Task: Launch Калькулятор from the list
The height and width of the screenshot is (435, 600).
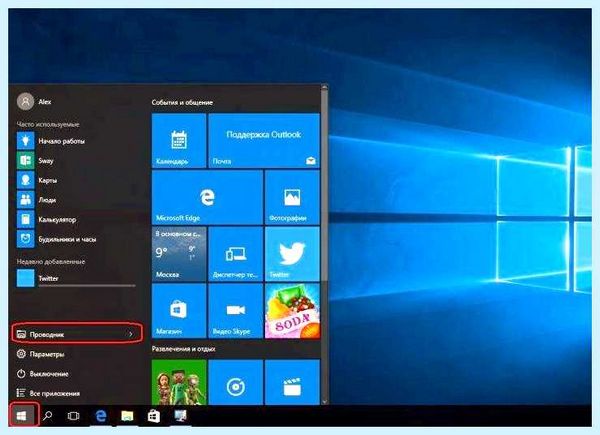Action: coord(76,219)
